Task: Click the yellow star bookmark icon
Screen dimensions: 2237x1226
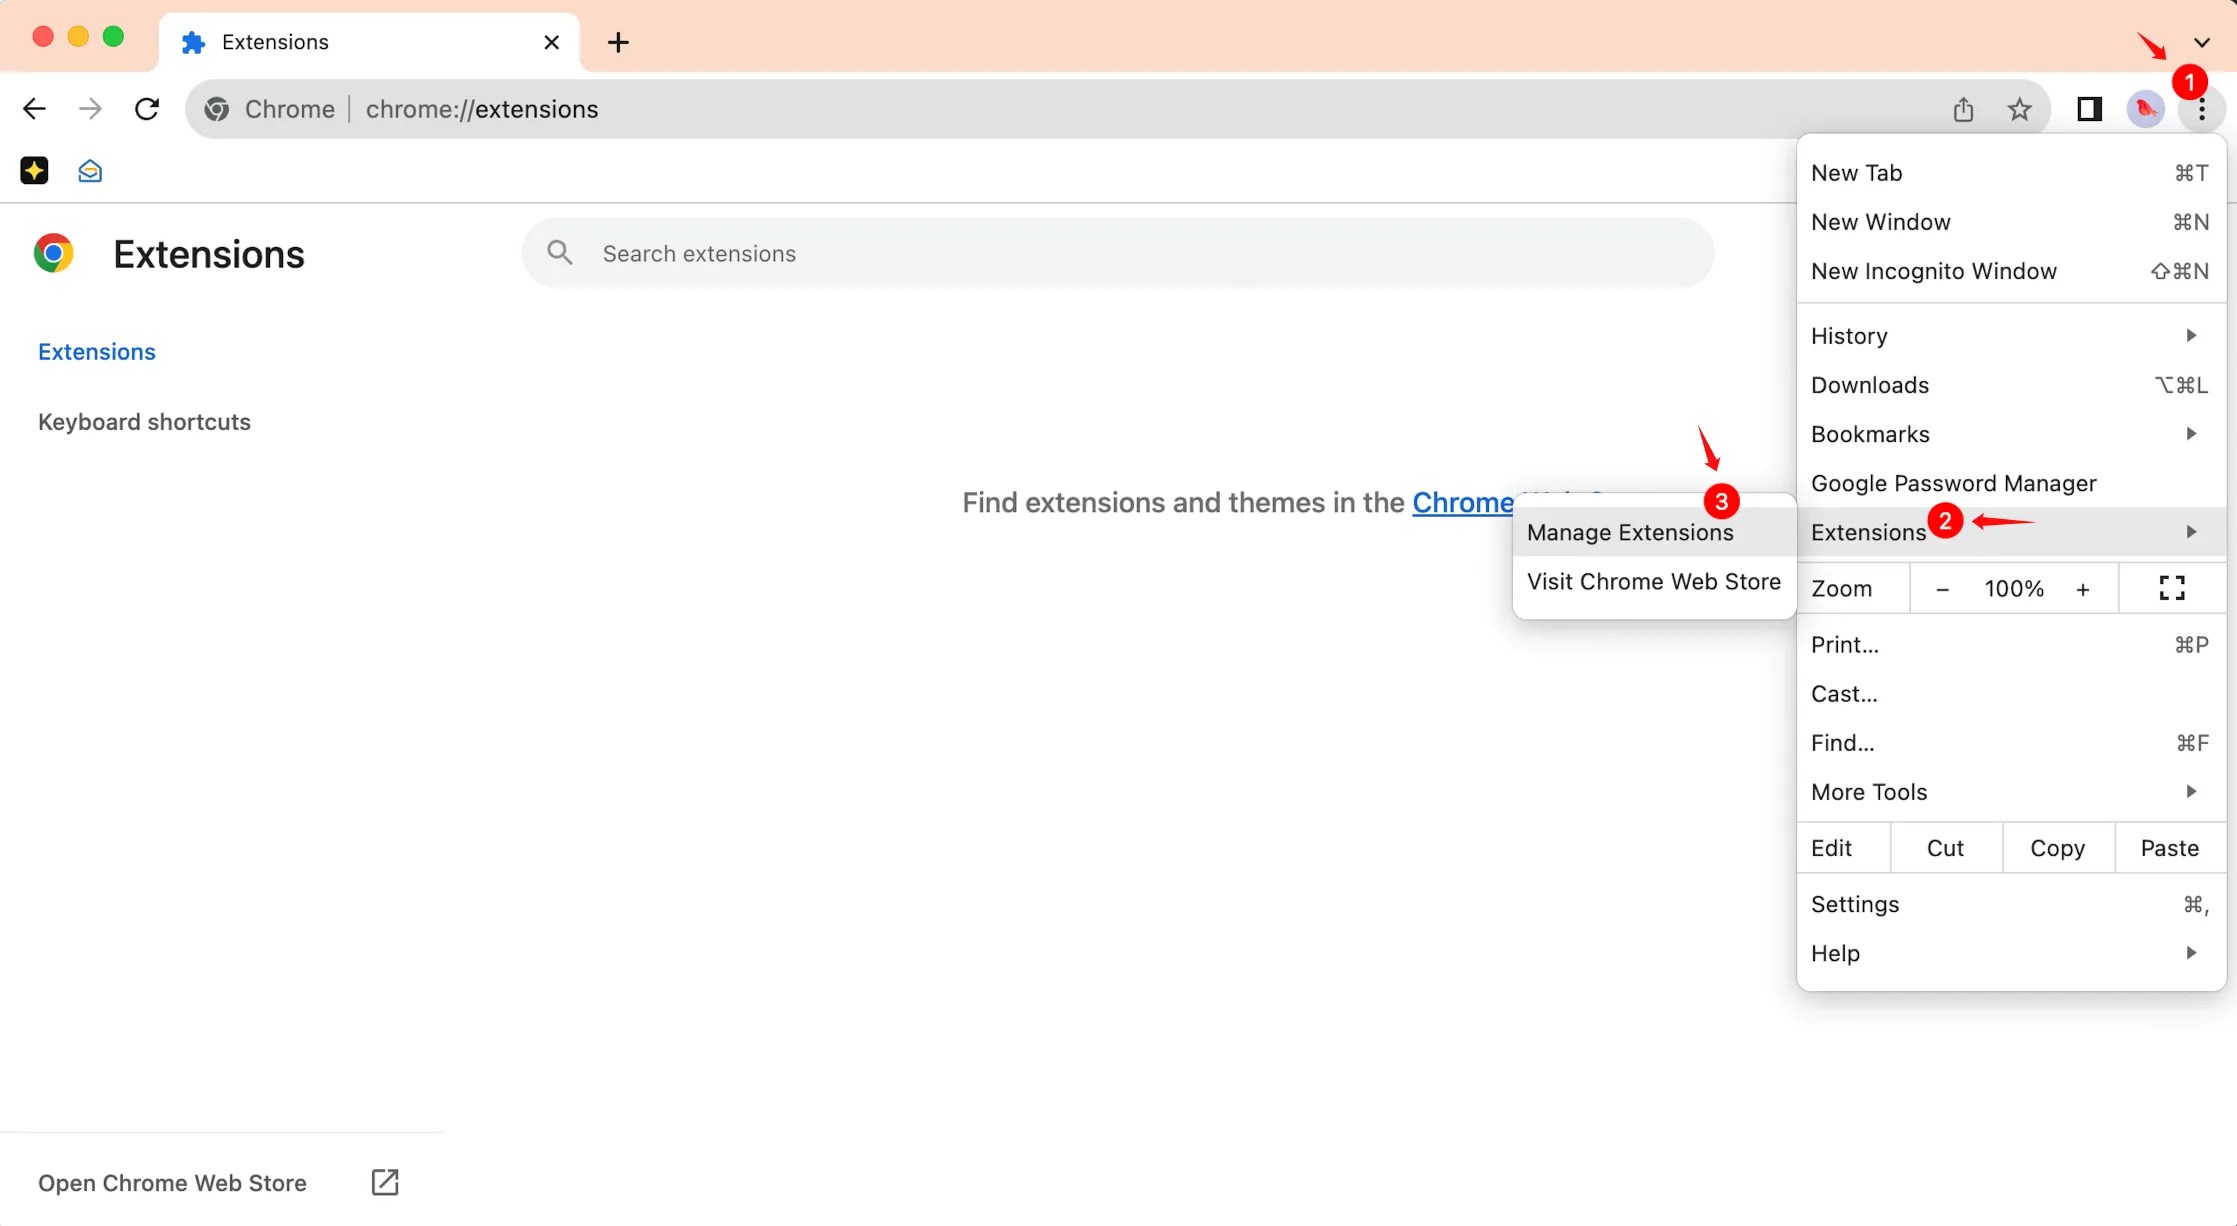Action: coord(34,171)
